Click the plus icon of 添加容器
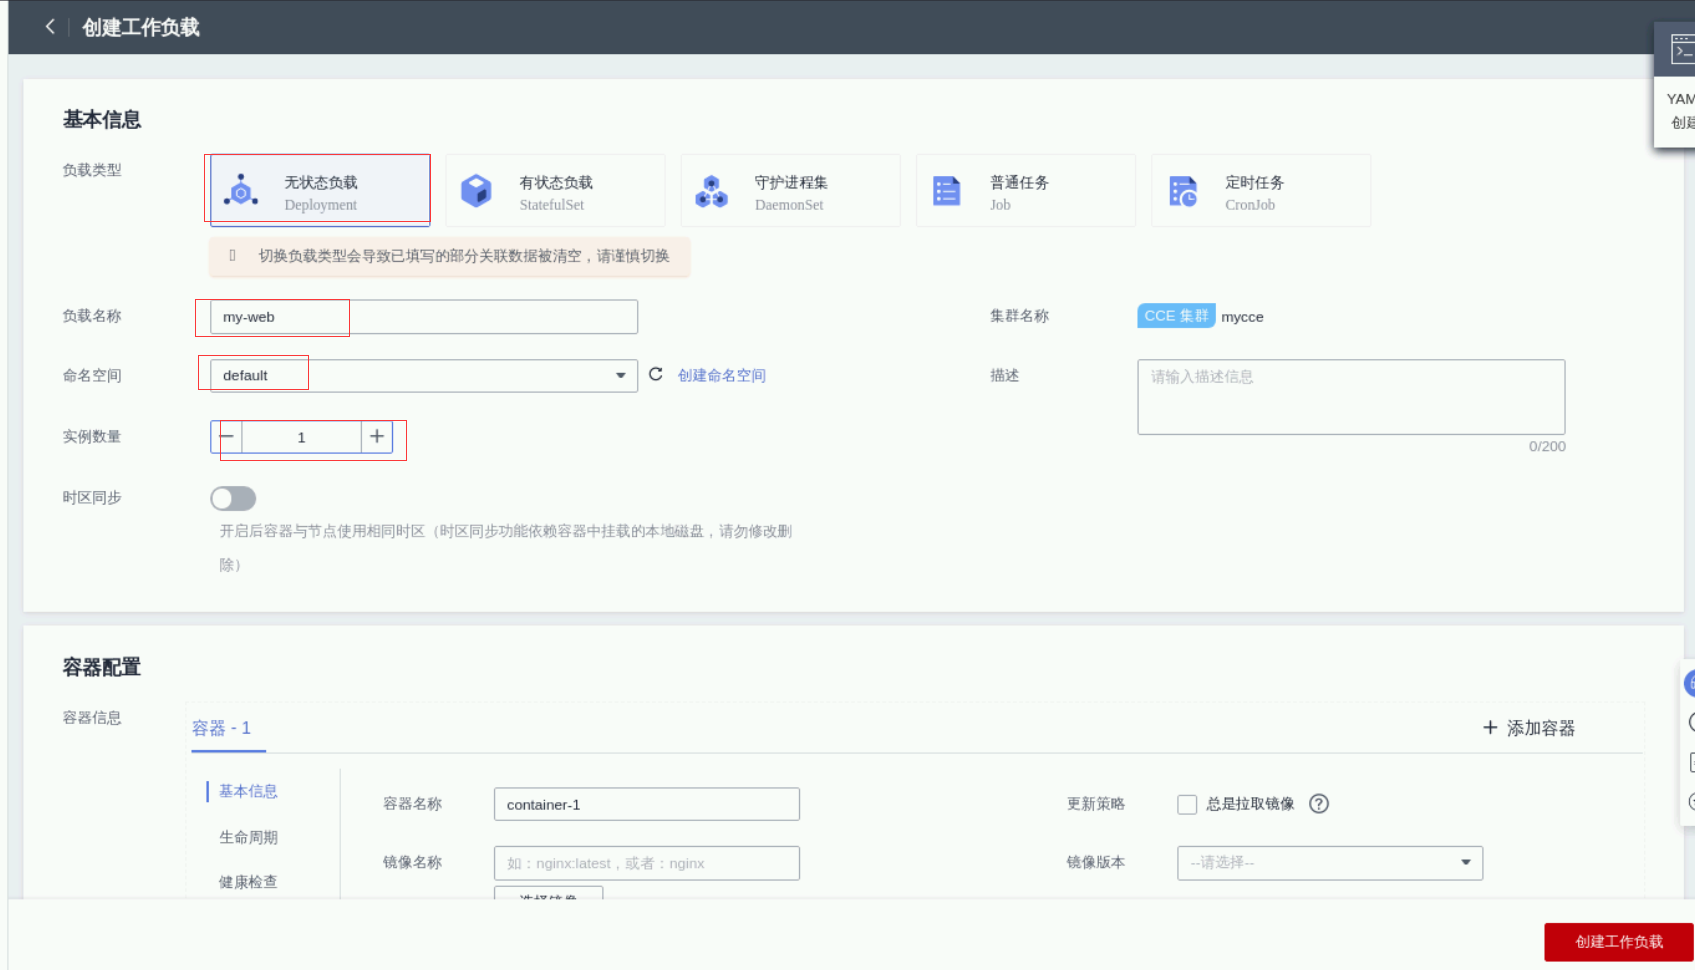Image resolution: width=1695 pixels, height=970 pixels. coord(1490,728)
